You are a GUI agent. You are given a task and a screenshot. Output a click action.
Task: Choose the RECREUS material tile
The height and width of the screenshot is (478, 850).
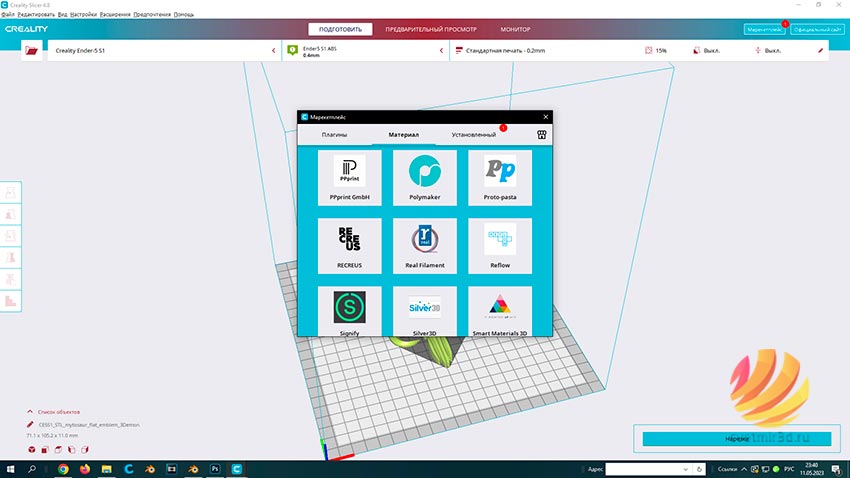(x=350, y=246)
